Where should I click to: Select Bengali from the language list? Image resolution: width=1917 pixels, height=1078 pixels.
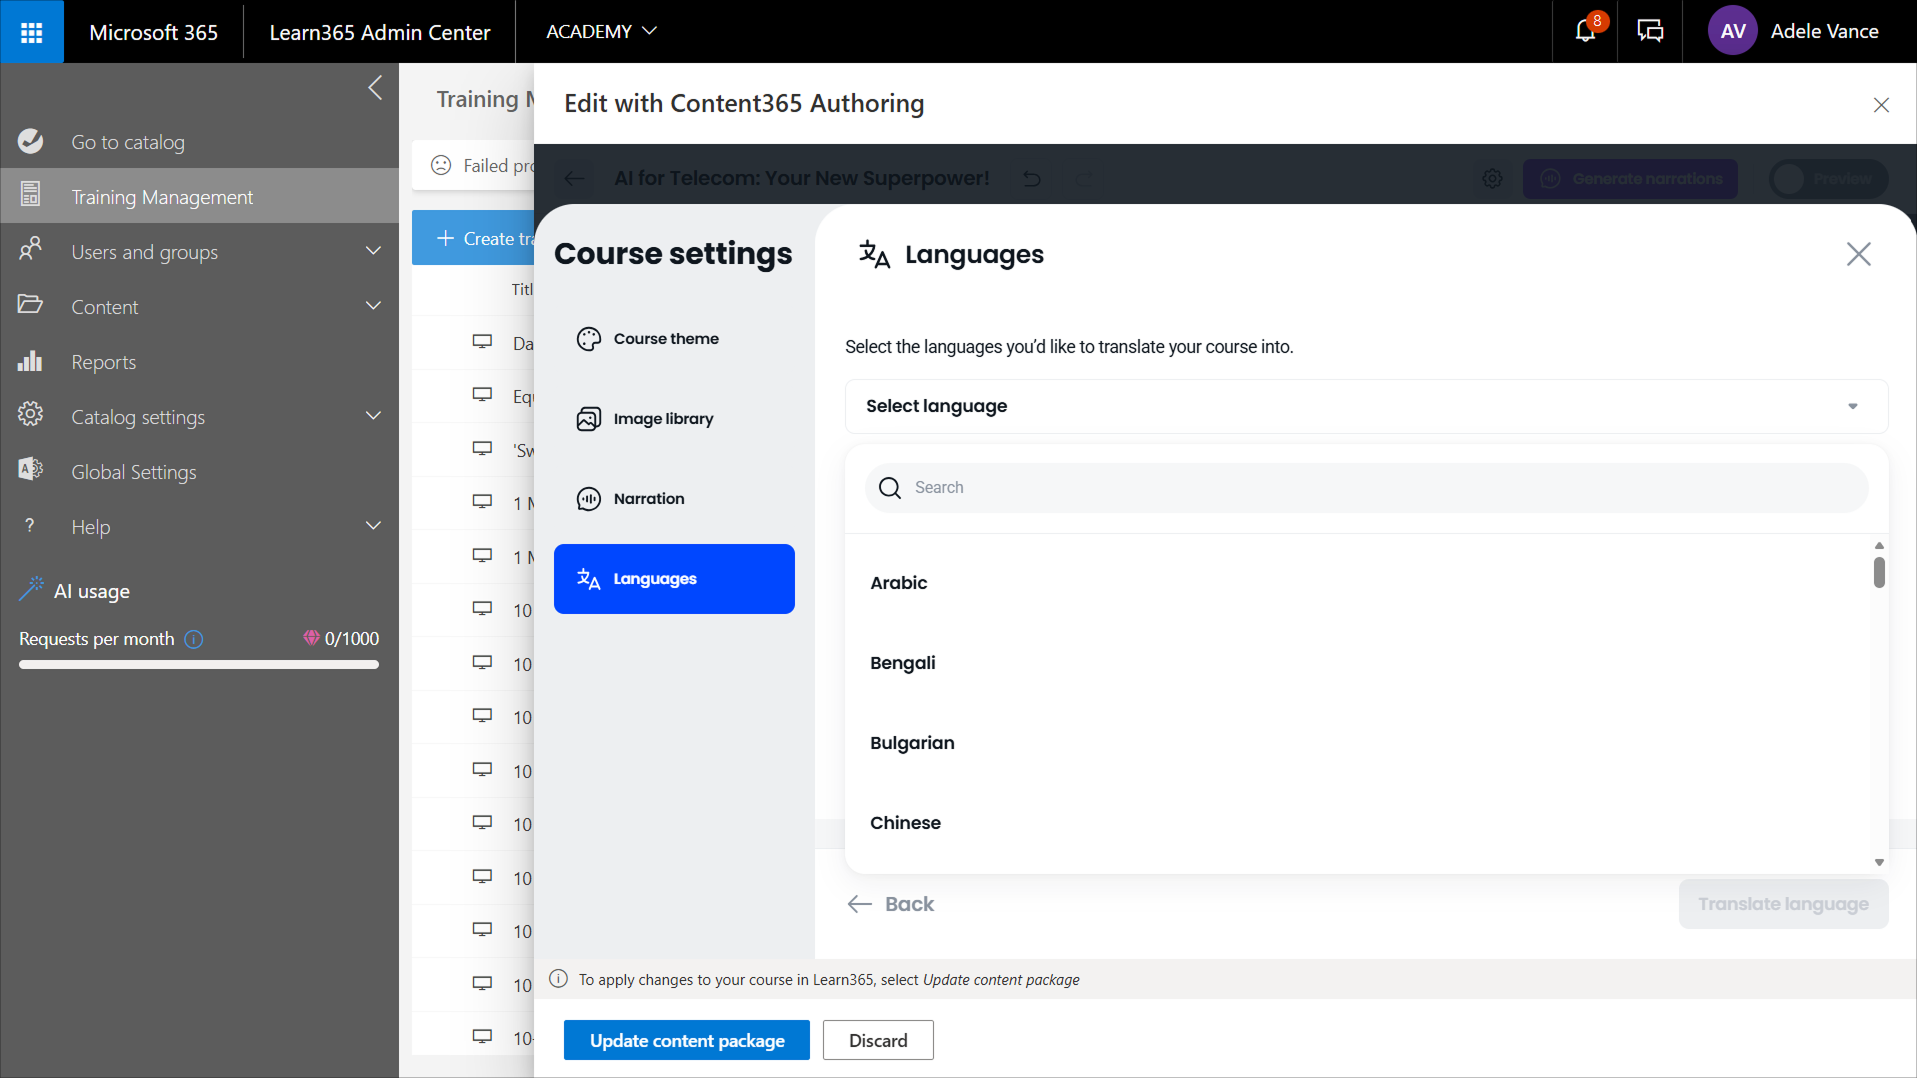click(x=902, y=663)
